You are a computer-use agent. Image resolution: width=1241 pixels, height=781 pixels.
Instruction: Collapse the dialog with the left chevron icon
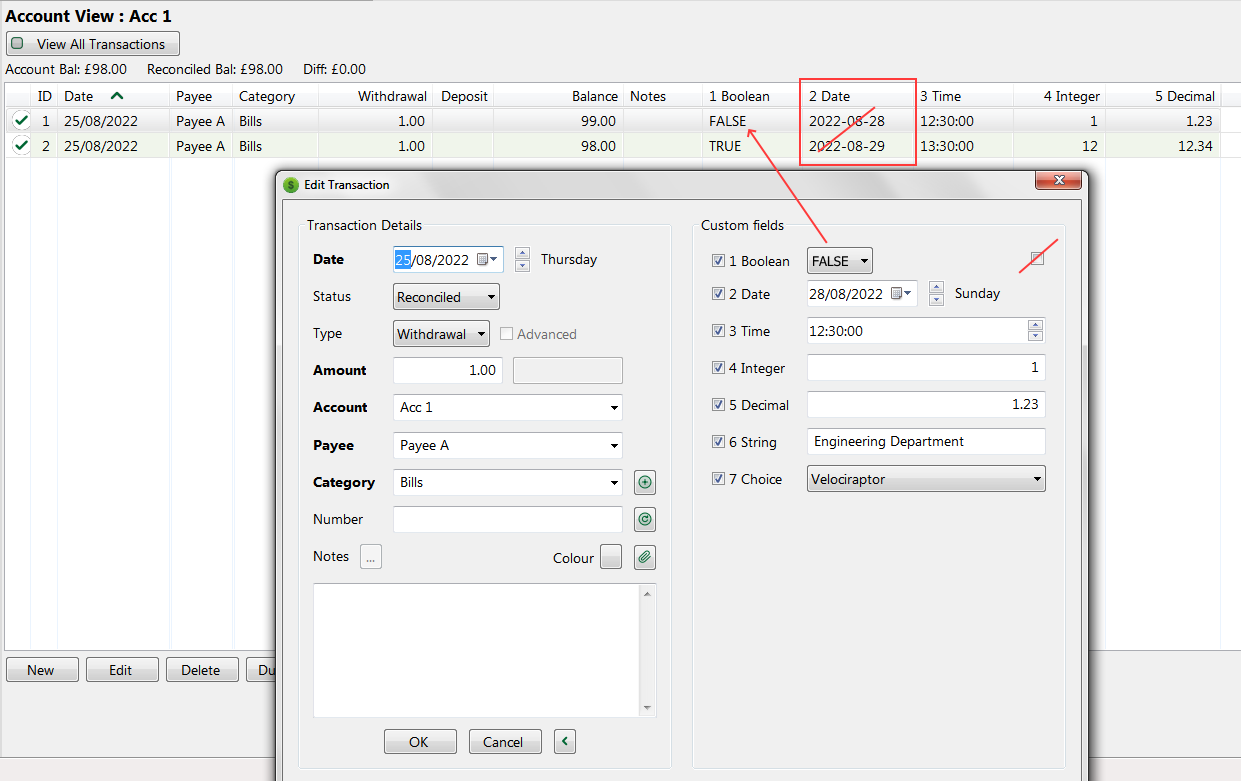(x=564, y=741)
